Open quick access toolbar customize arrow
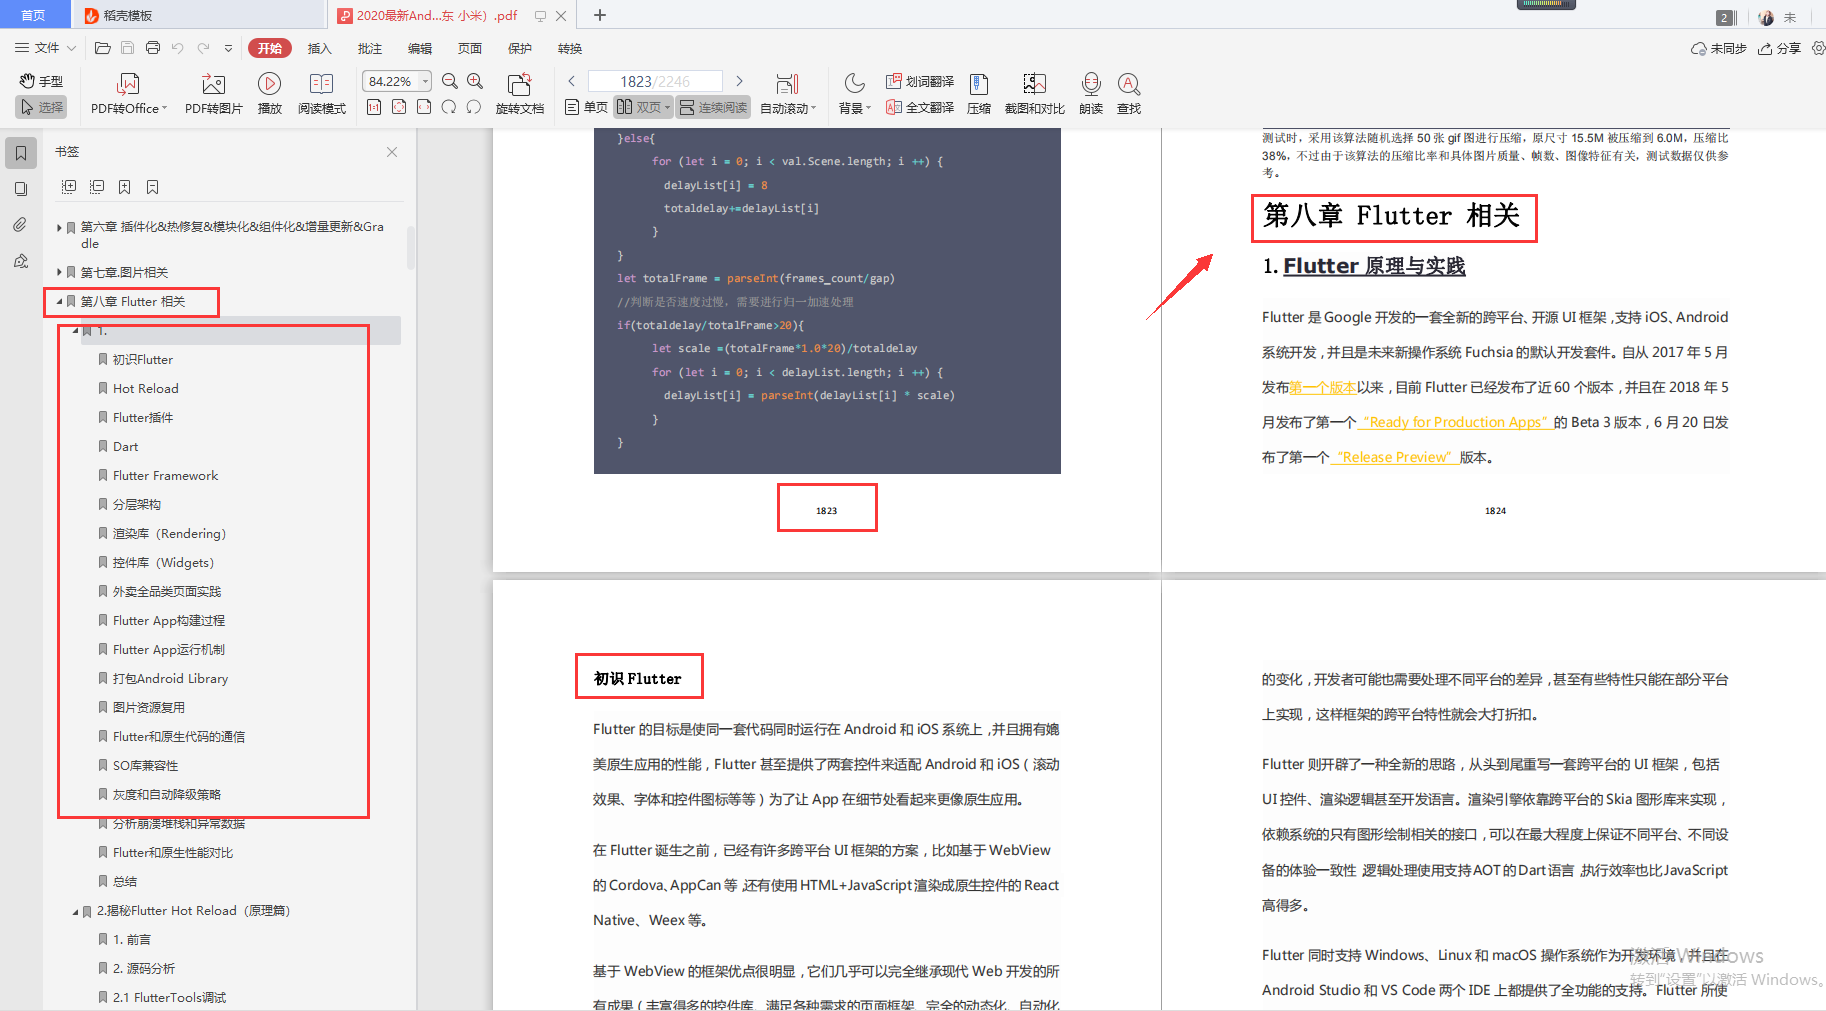Image resolution: width=1826 pixels, height=1011 pixels. [229, 48]
